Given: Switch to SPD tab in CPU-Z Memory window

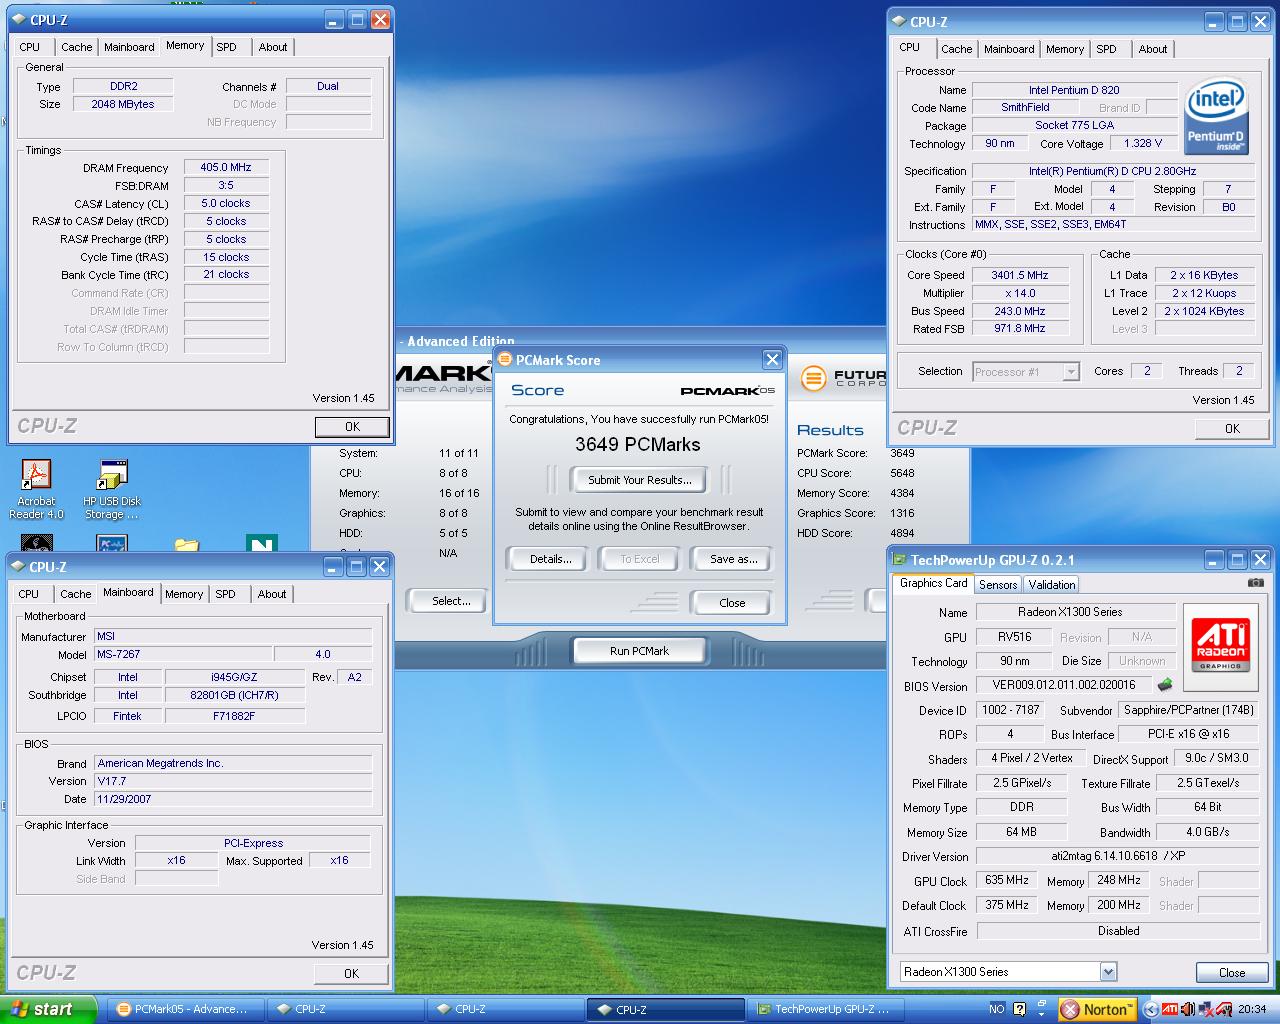Looking at the screenshot, I should (227, 47).
